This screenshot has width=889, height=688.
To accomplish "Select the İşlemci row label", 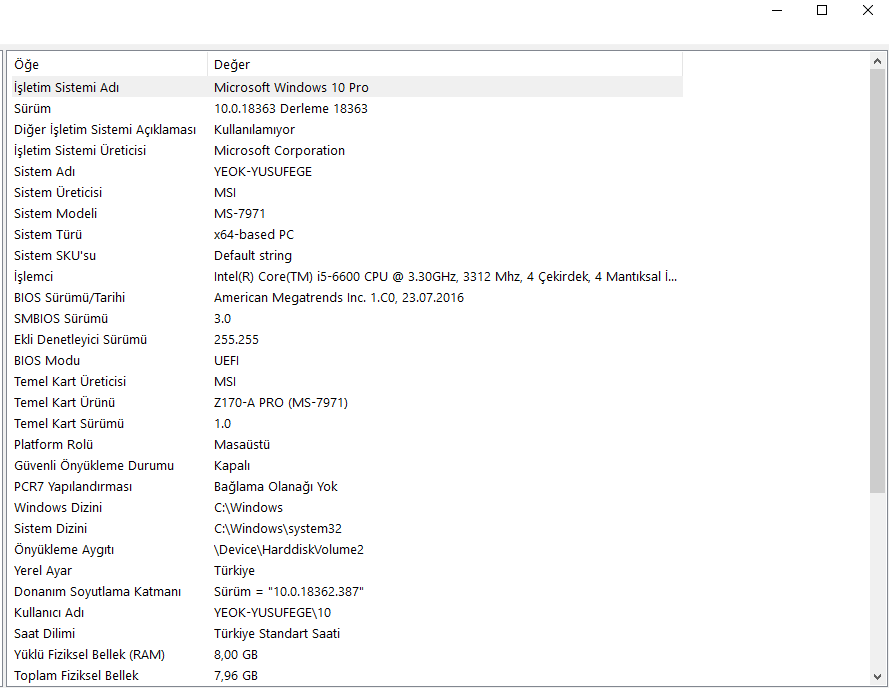I will tap(33, 276).
